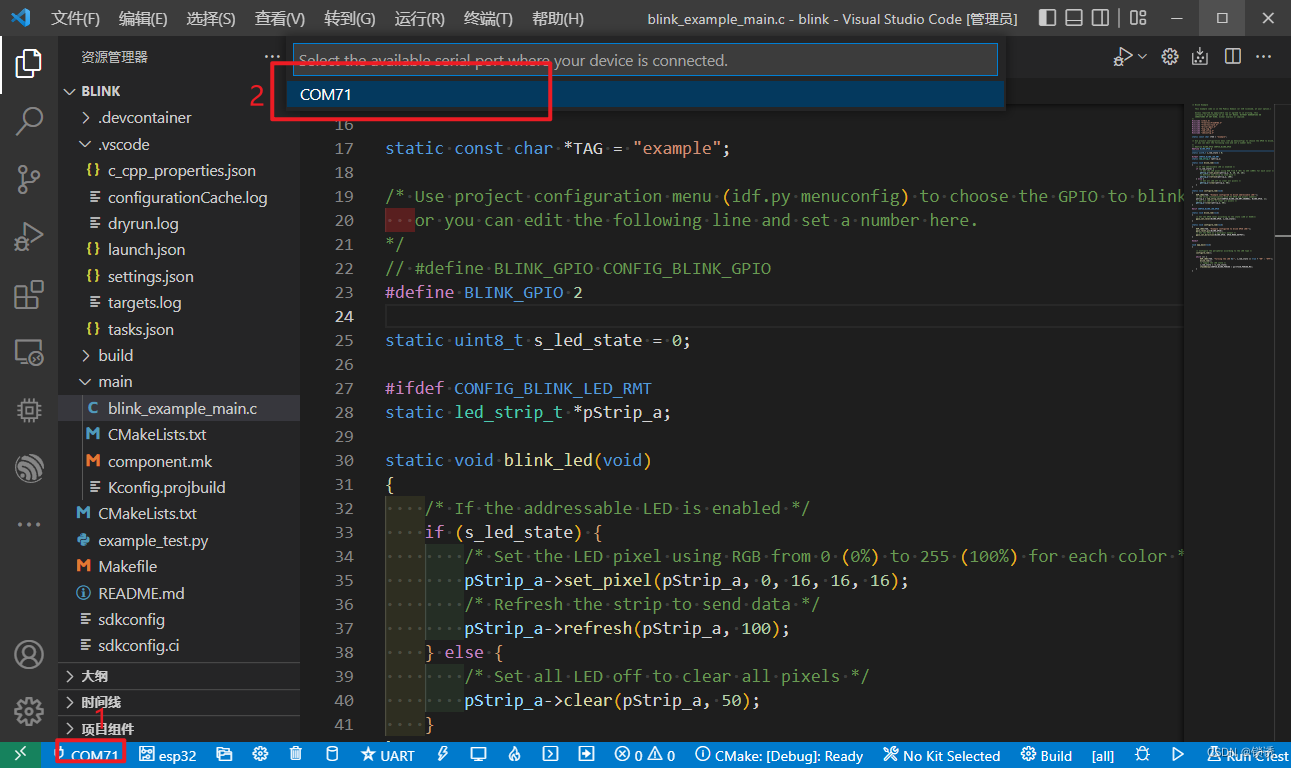Open SDK configuration gear in status bar
The image size is (1291, 768).
[x=260, y=755]
